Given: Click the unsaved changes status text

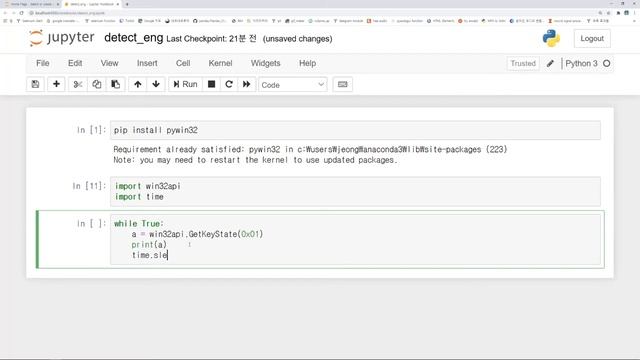Looking at the screenshot, I should point(298,39).
